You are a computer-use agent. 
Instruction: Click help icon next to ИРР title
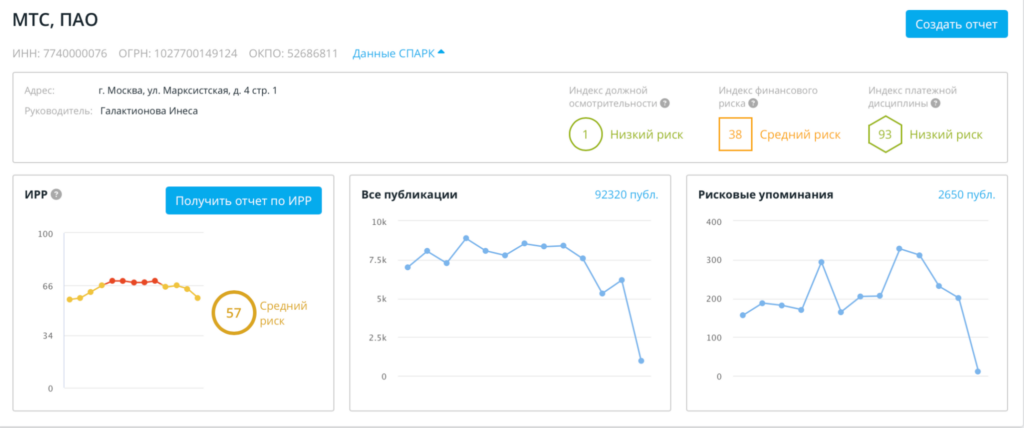[57, 194]
